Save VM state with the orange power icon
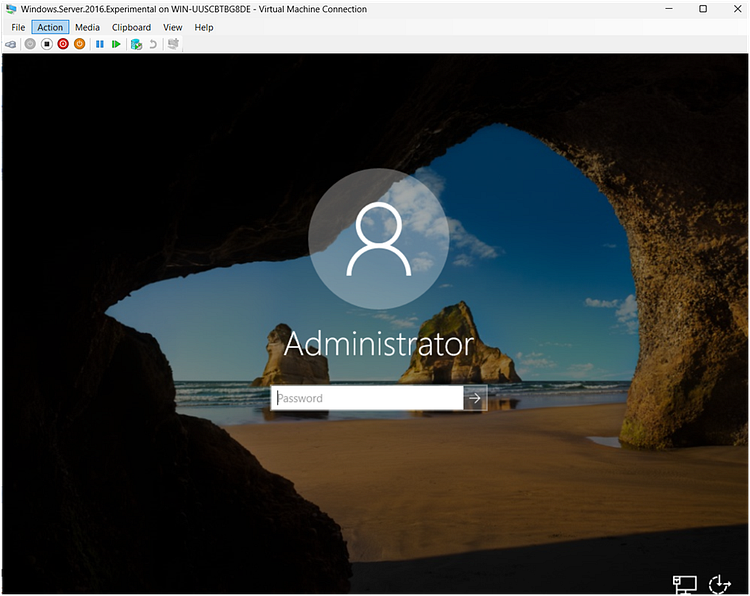 click(x=79, y=44)
